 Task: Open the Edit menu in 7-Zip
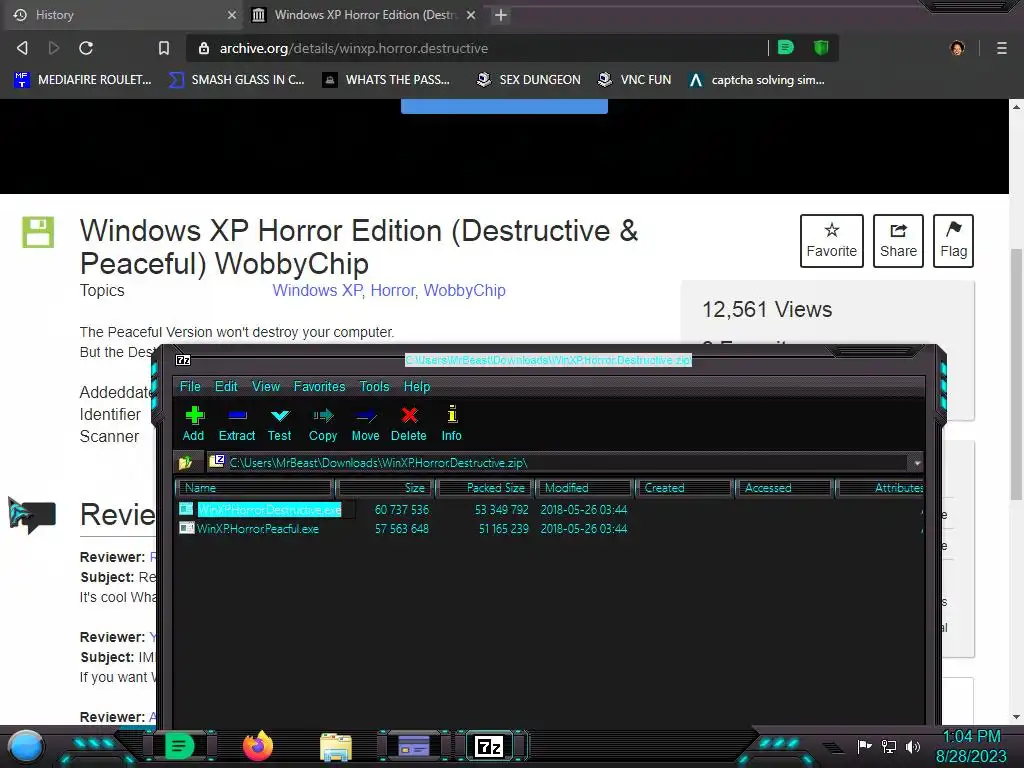226,387
